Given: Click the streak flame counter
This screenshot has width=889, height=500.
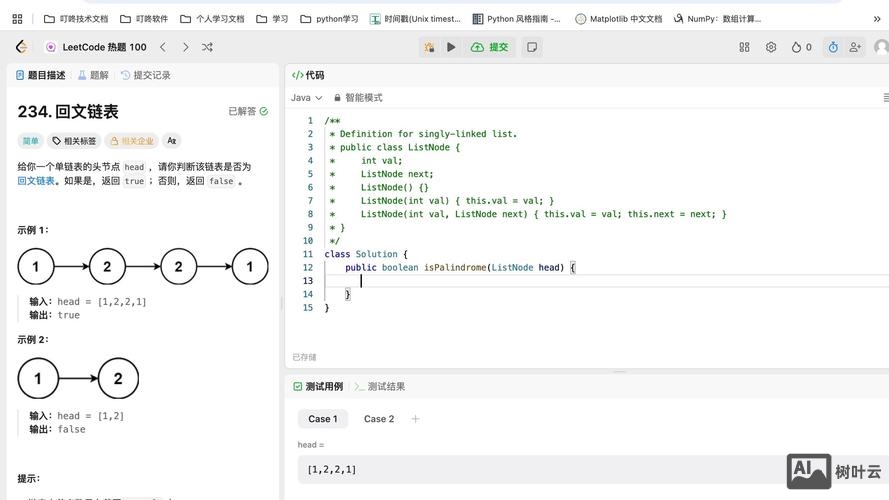Looking at the screenshot, I should (801, 47).
